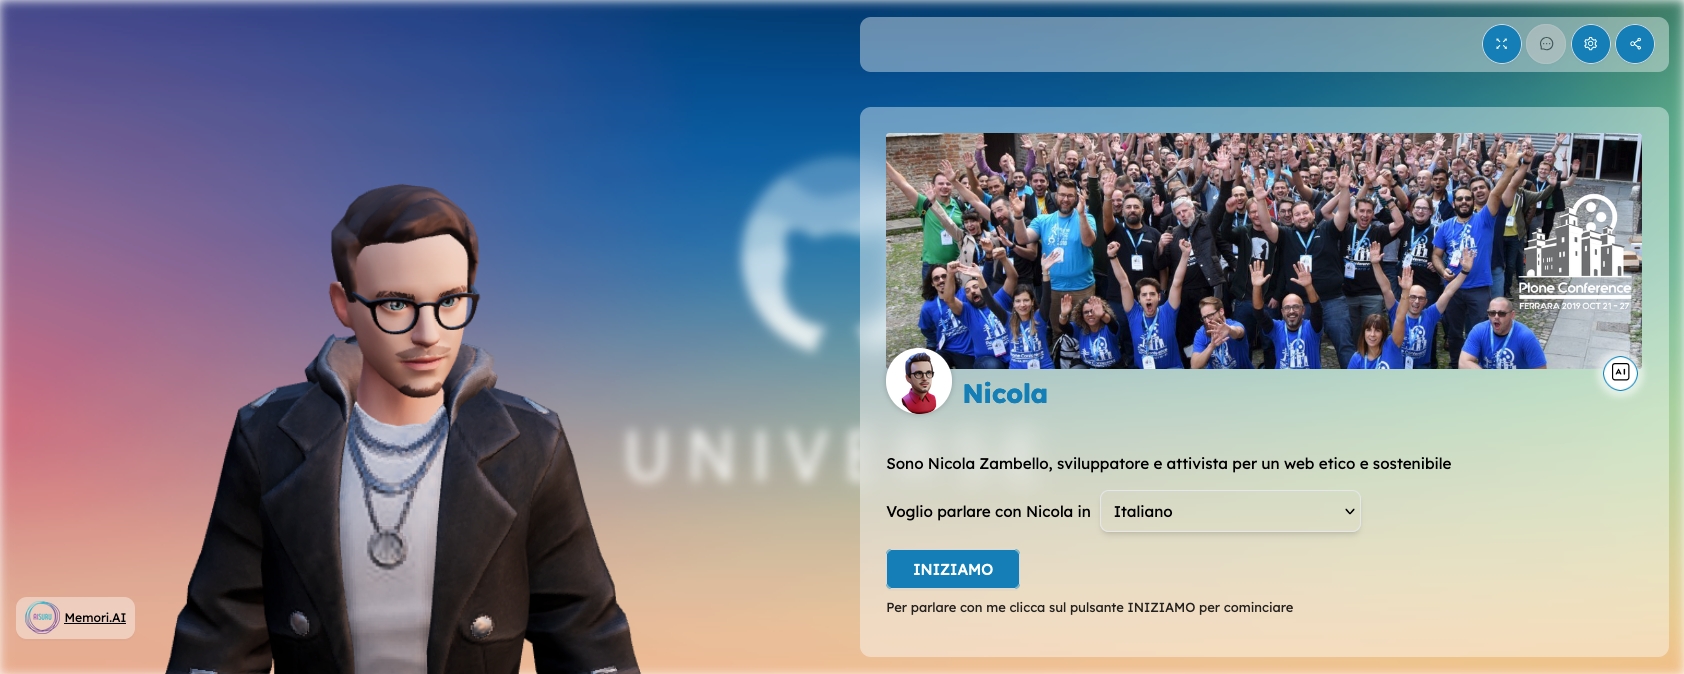The width and height of the screenshot is (1684, 674).
Task: Open the Italiano language dropdown
Action: 1230,511
